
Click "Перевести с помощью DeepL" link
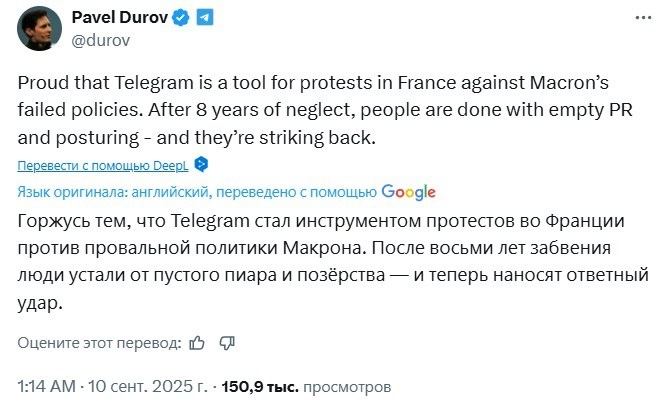click(x=103, y=164)
